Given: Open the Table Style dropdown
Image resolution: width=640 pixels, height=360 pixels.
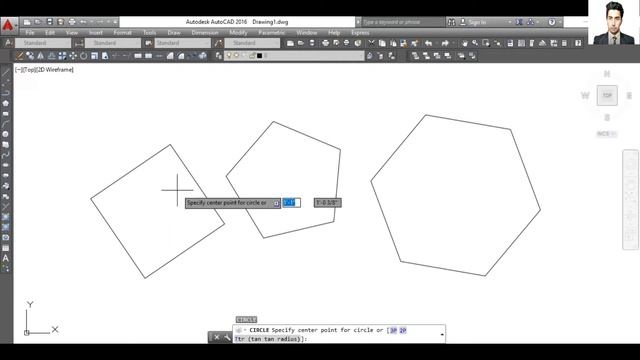Looking at the screenshot, I should tap(182, 43).
